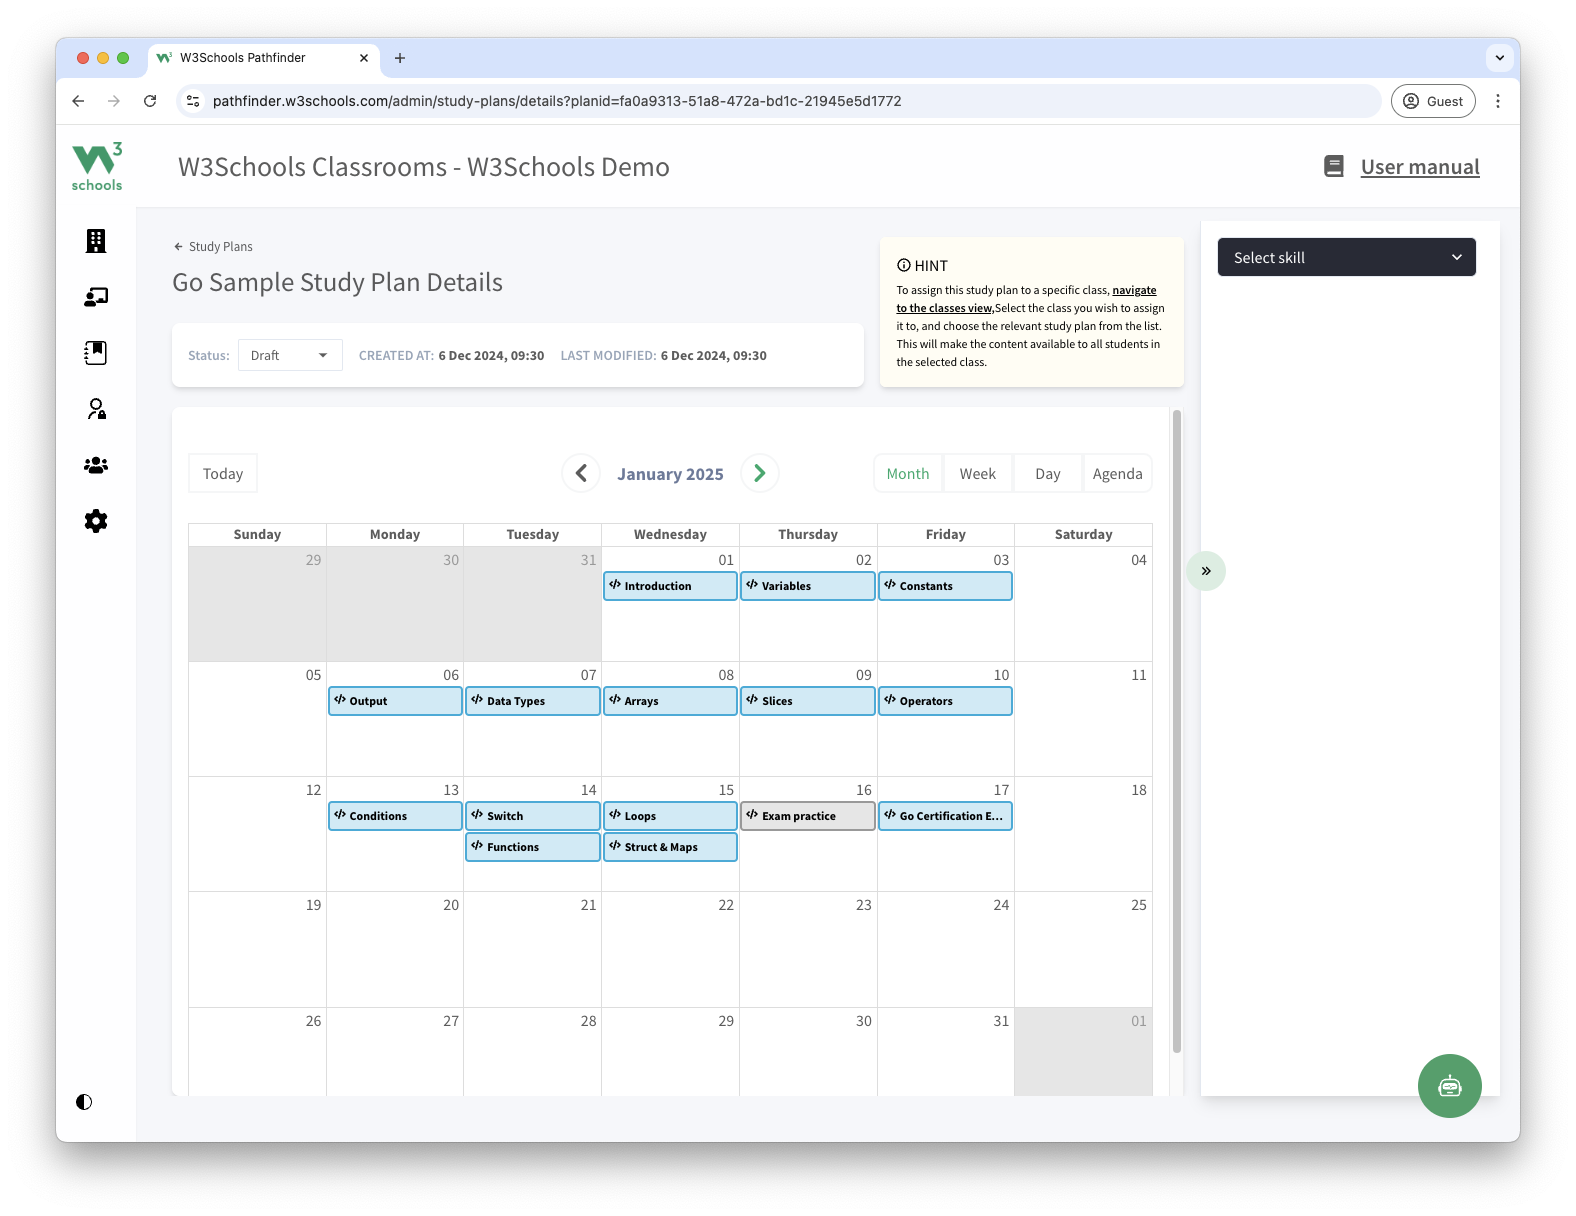Collapse the skill side panel
The height and width of the screenshot is (1216, 1576).
pos(1206,571)
